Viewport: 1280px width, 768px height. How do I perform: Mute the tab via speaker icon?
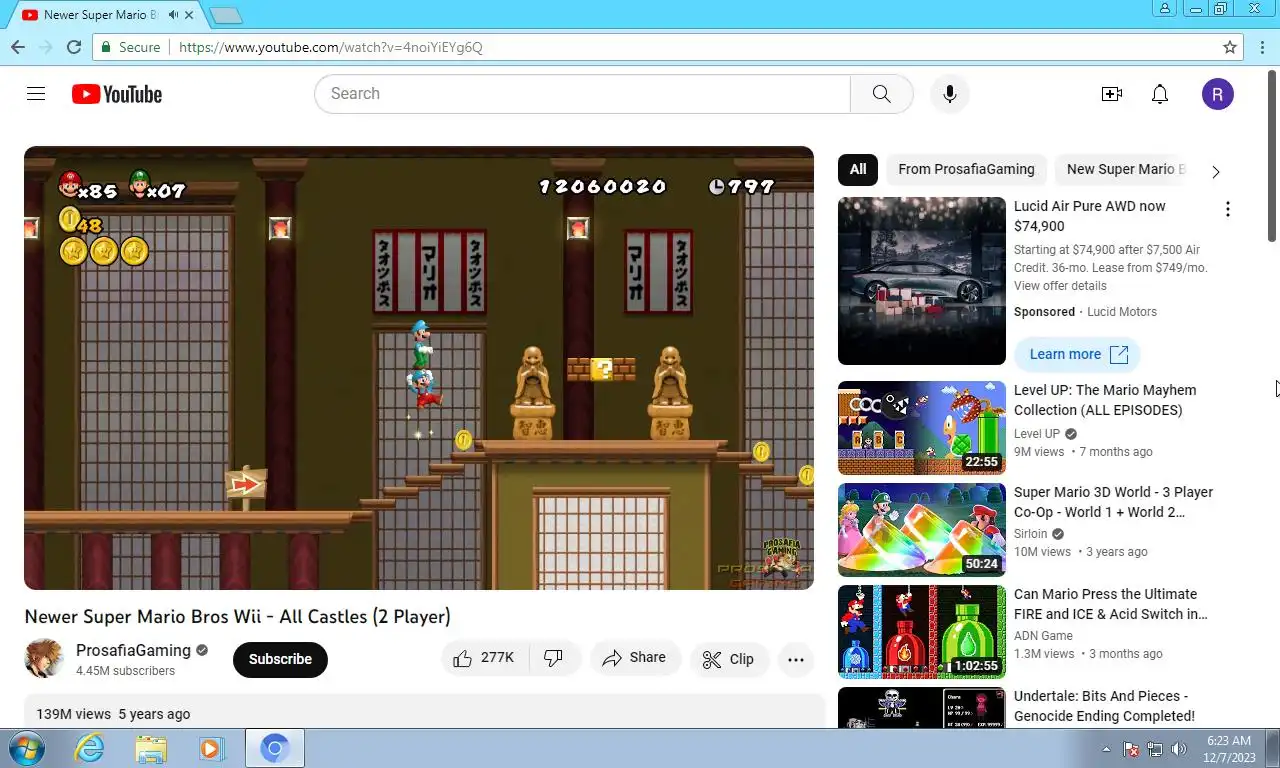point(173,15)
